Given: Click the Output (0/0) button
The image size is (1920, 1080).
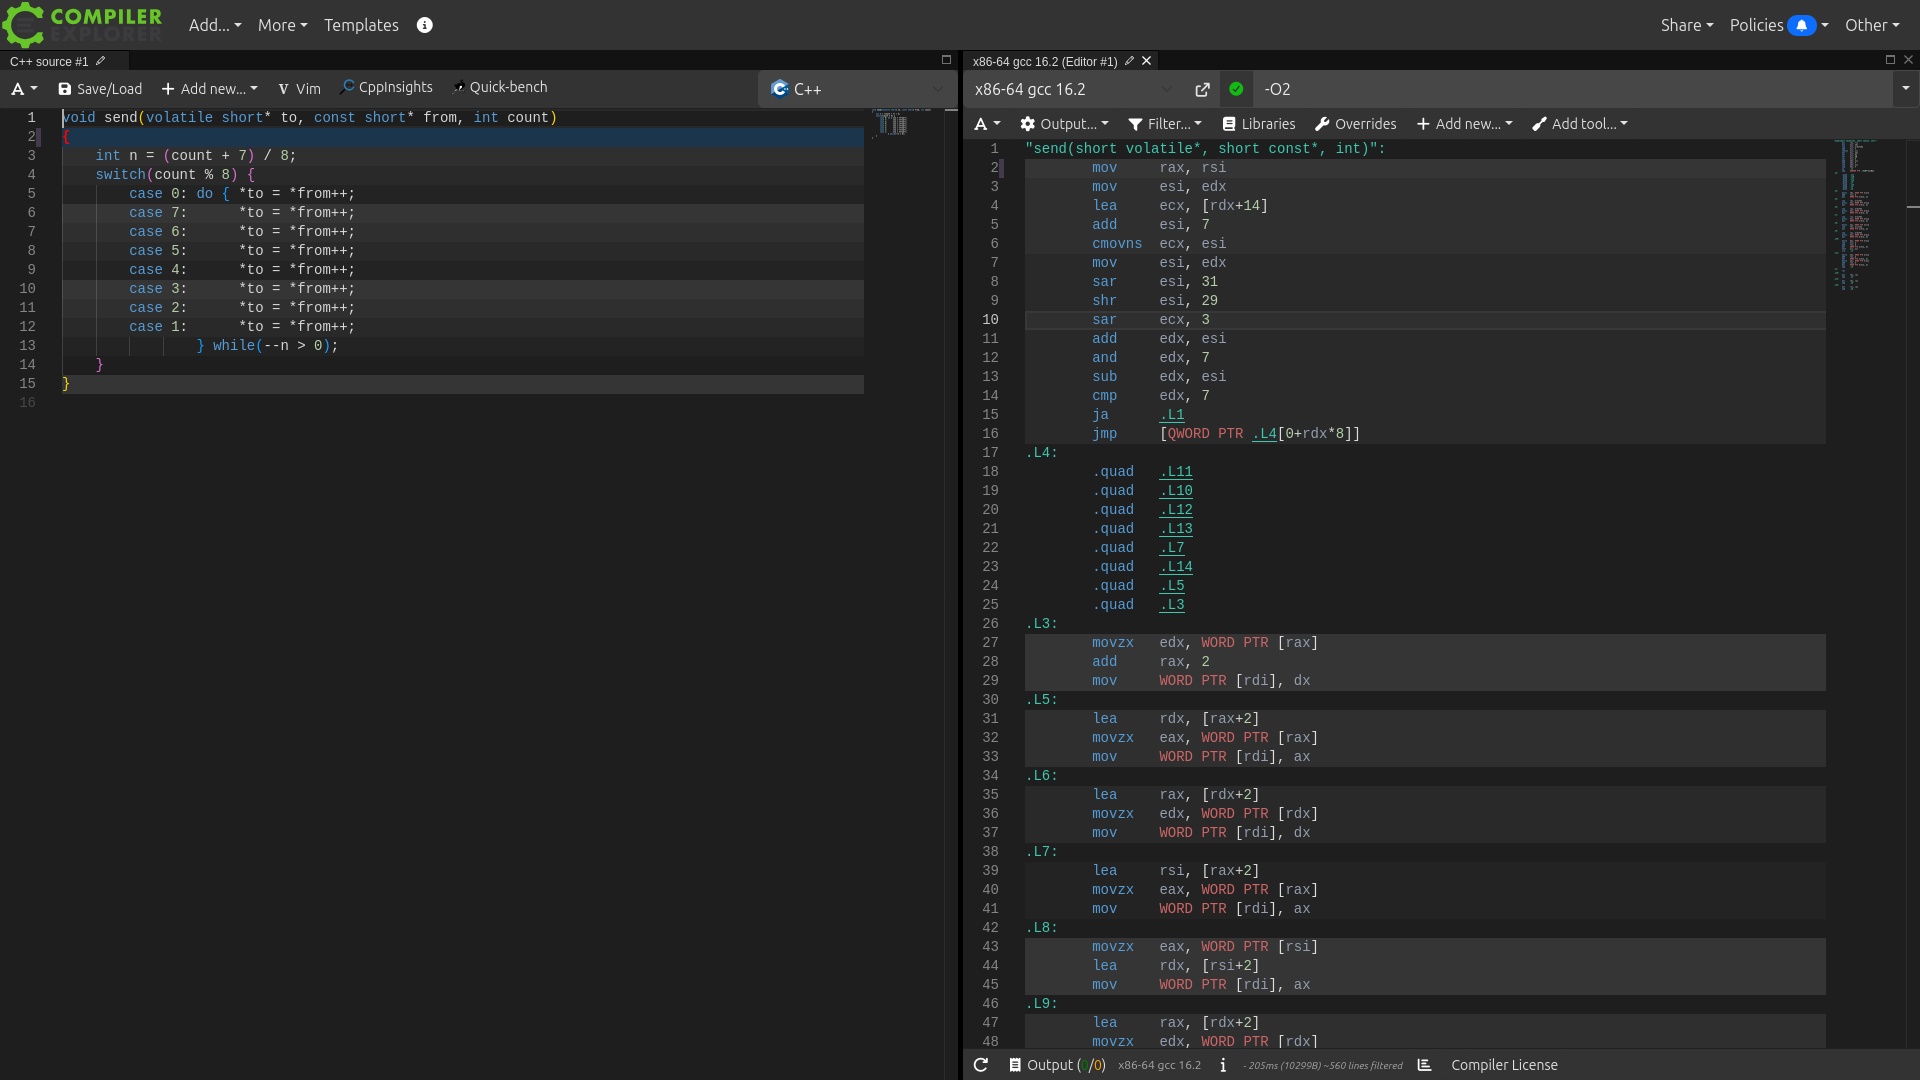Looking at the screenshot, I should (1057, 1065).
